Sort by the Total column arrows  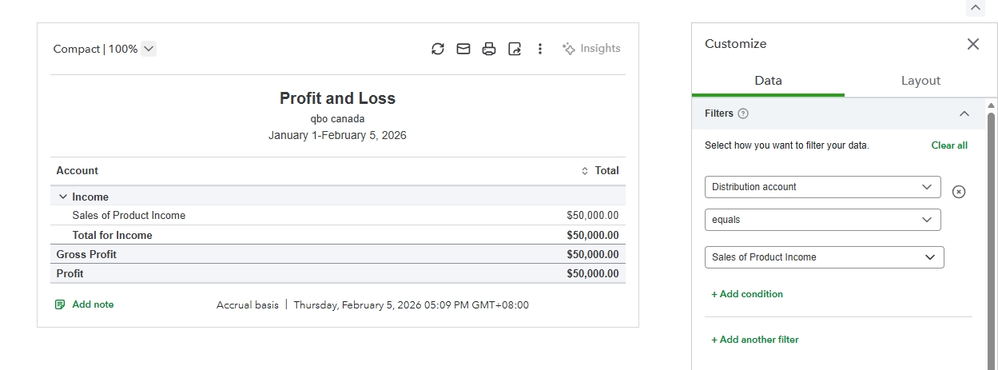click(585, 171)
